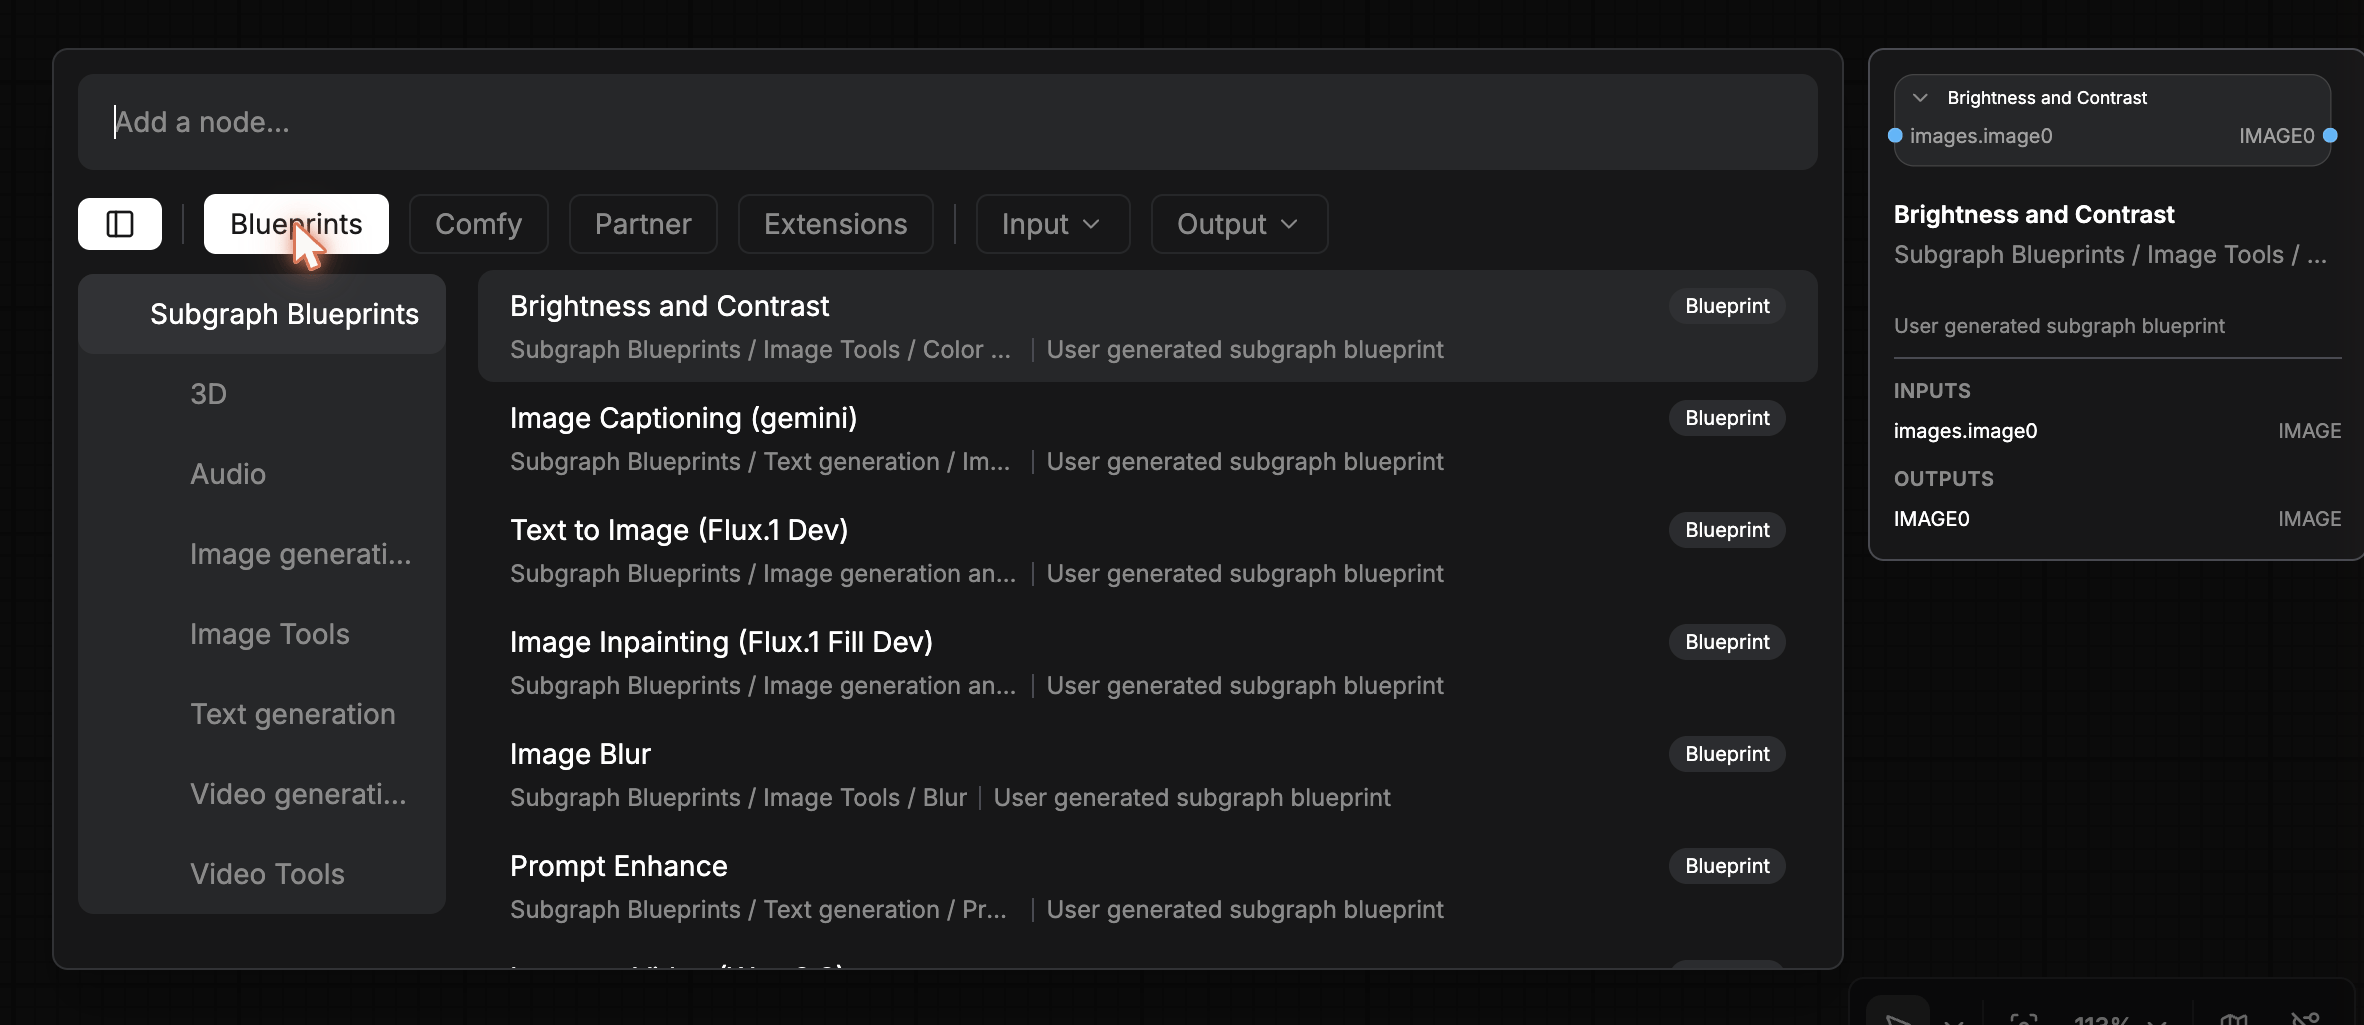Select the Video Tools category

[262, 874]
